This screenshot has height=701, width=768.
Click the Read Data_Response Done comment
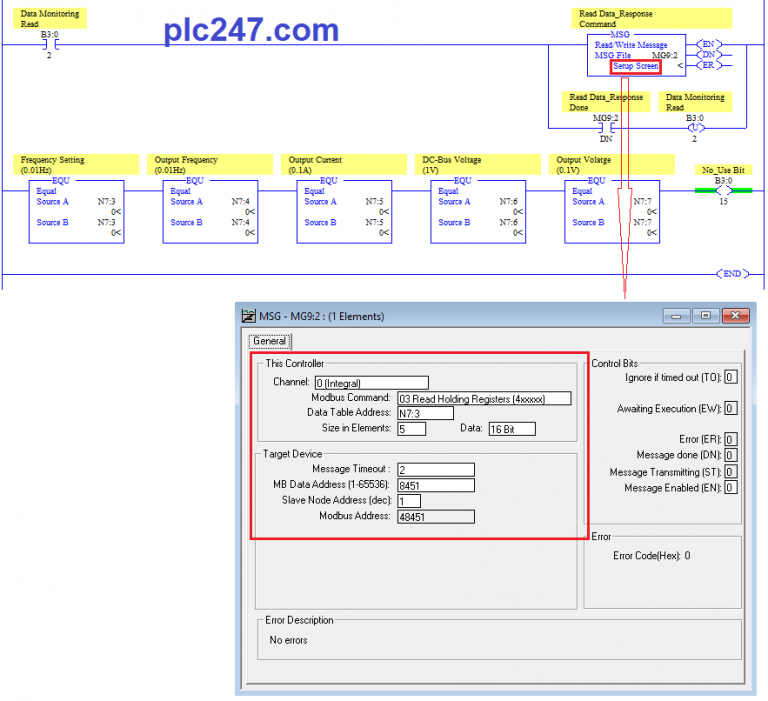606,102
